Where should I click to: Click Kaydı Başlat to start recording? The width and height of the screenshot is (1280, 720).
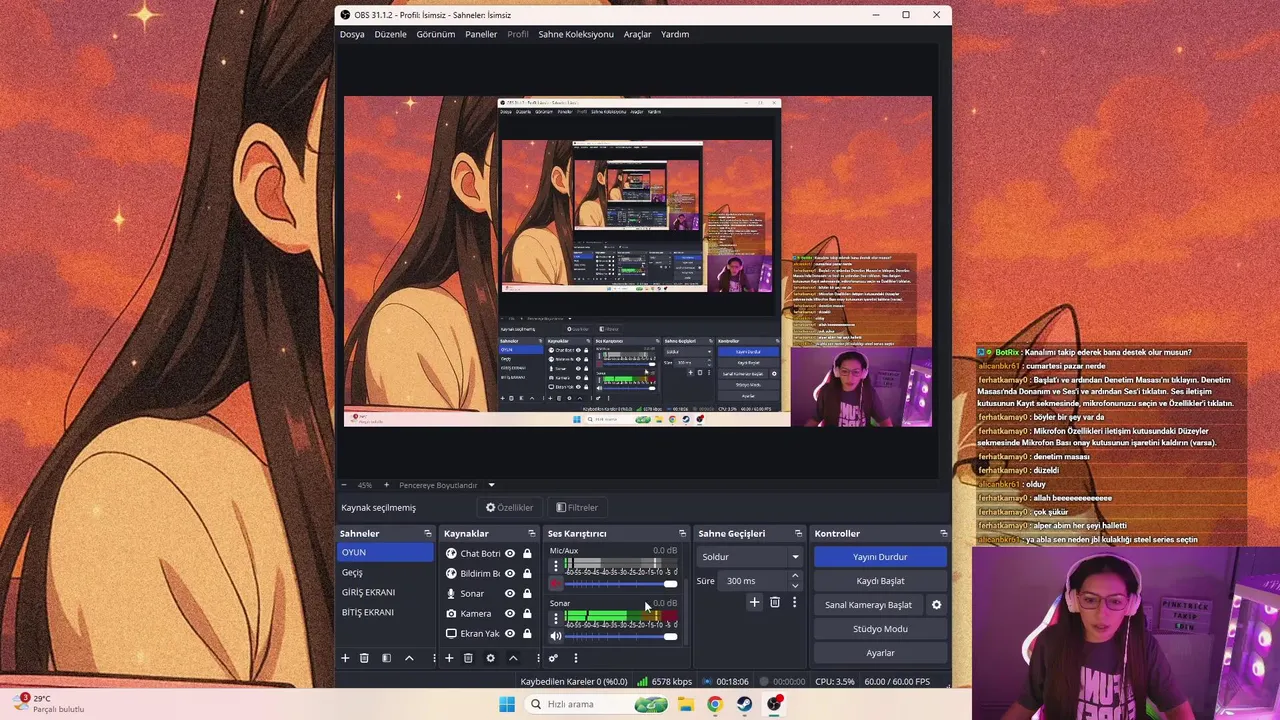pyautogui.click(x=880, y=581)
